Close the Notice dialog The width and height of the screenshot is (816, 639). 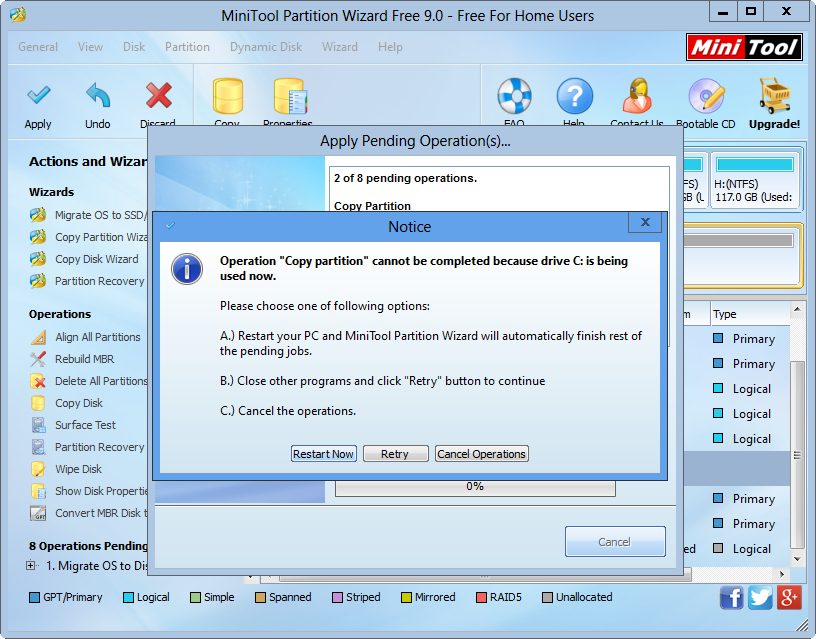point(645,222)
